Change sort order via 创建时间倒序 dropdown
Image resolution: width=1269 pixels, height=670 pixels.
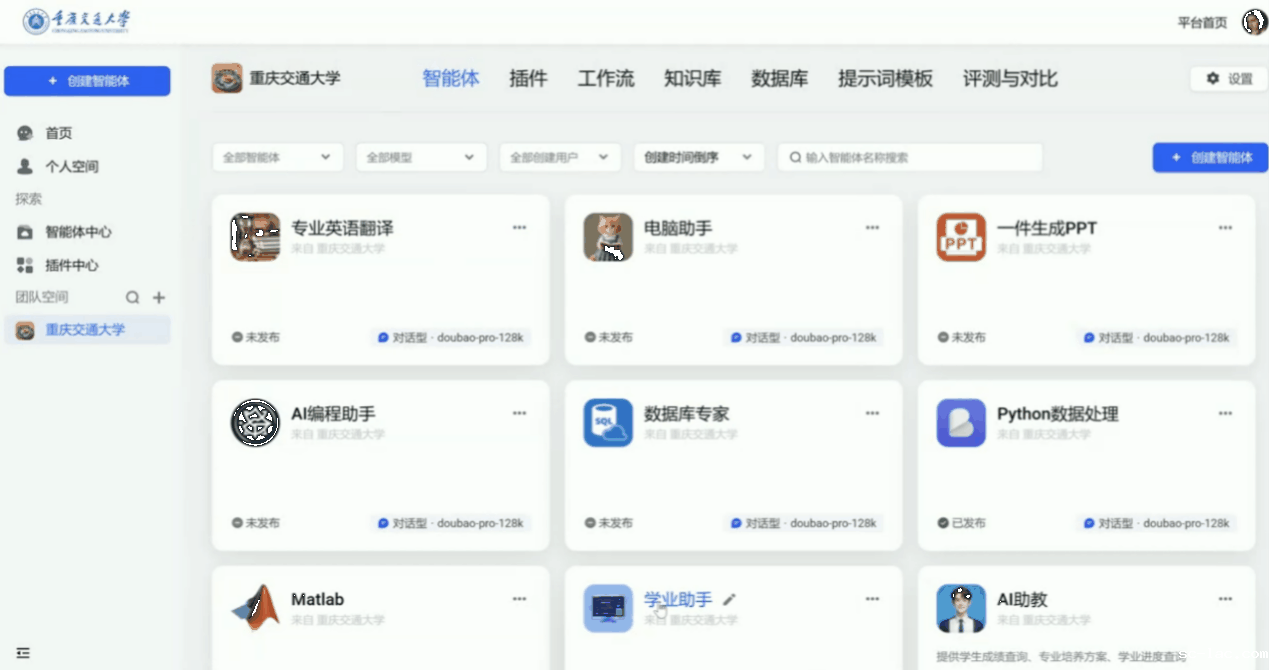pos(698,157)
